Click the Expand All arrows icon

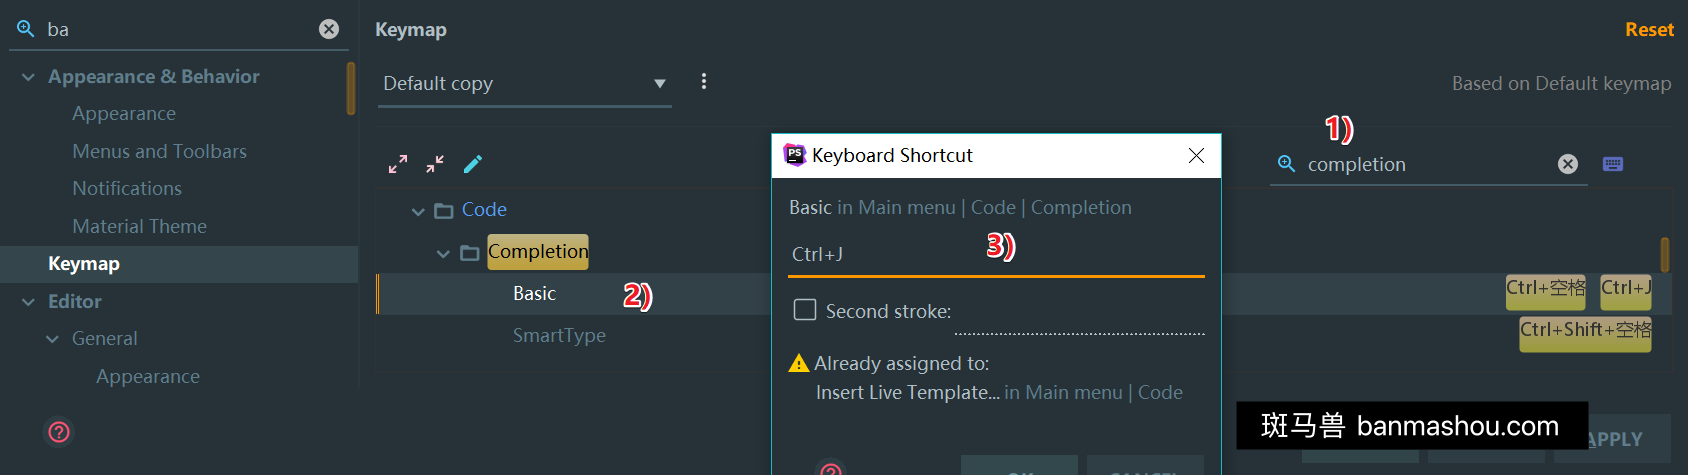[398, 164]
